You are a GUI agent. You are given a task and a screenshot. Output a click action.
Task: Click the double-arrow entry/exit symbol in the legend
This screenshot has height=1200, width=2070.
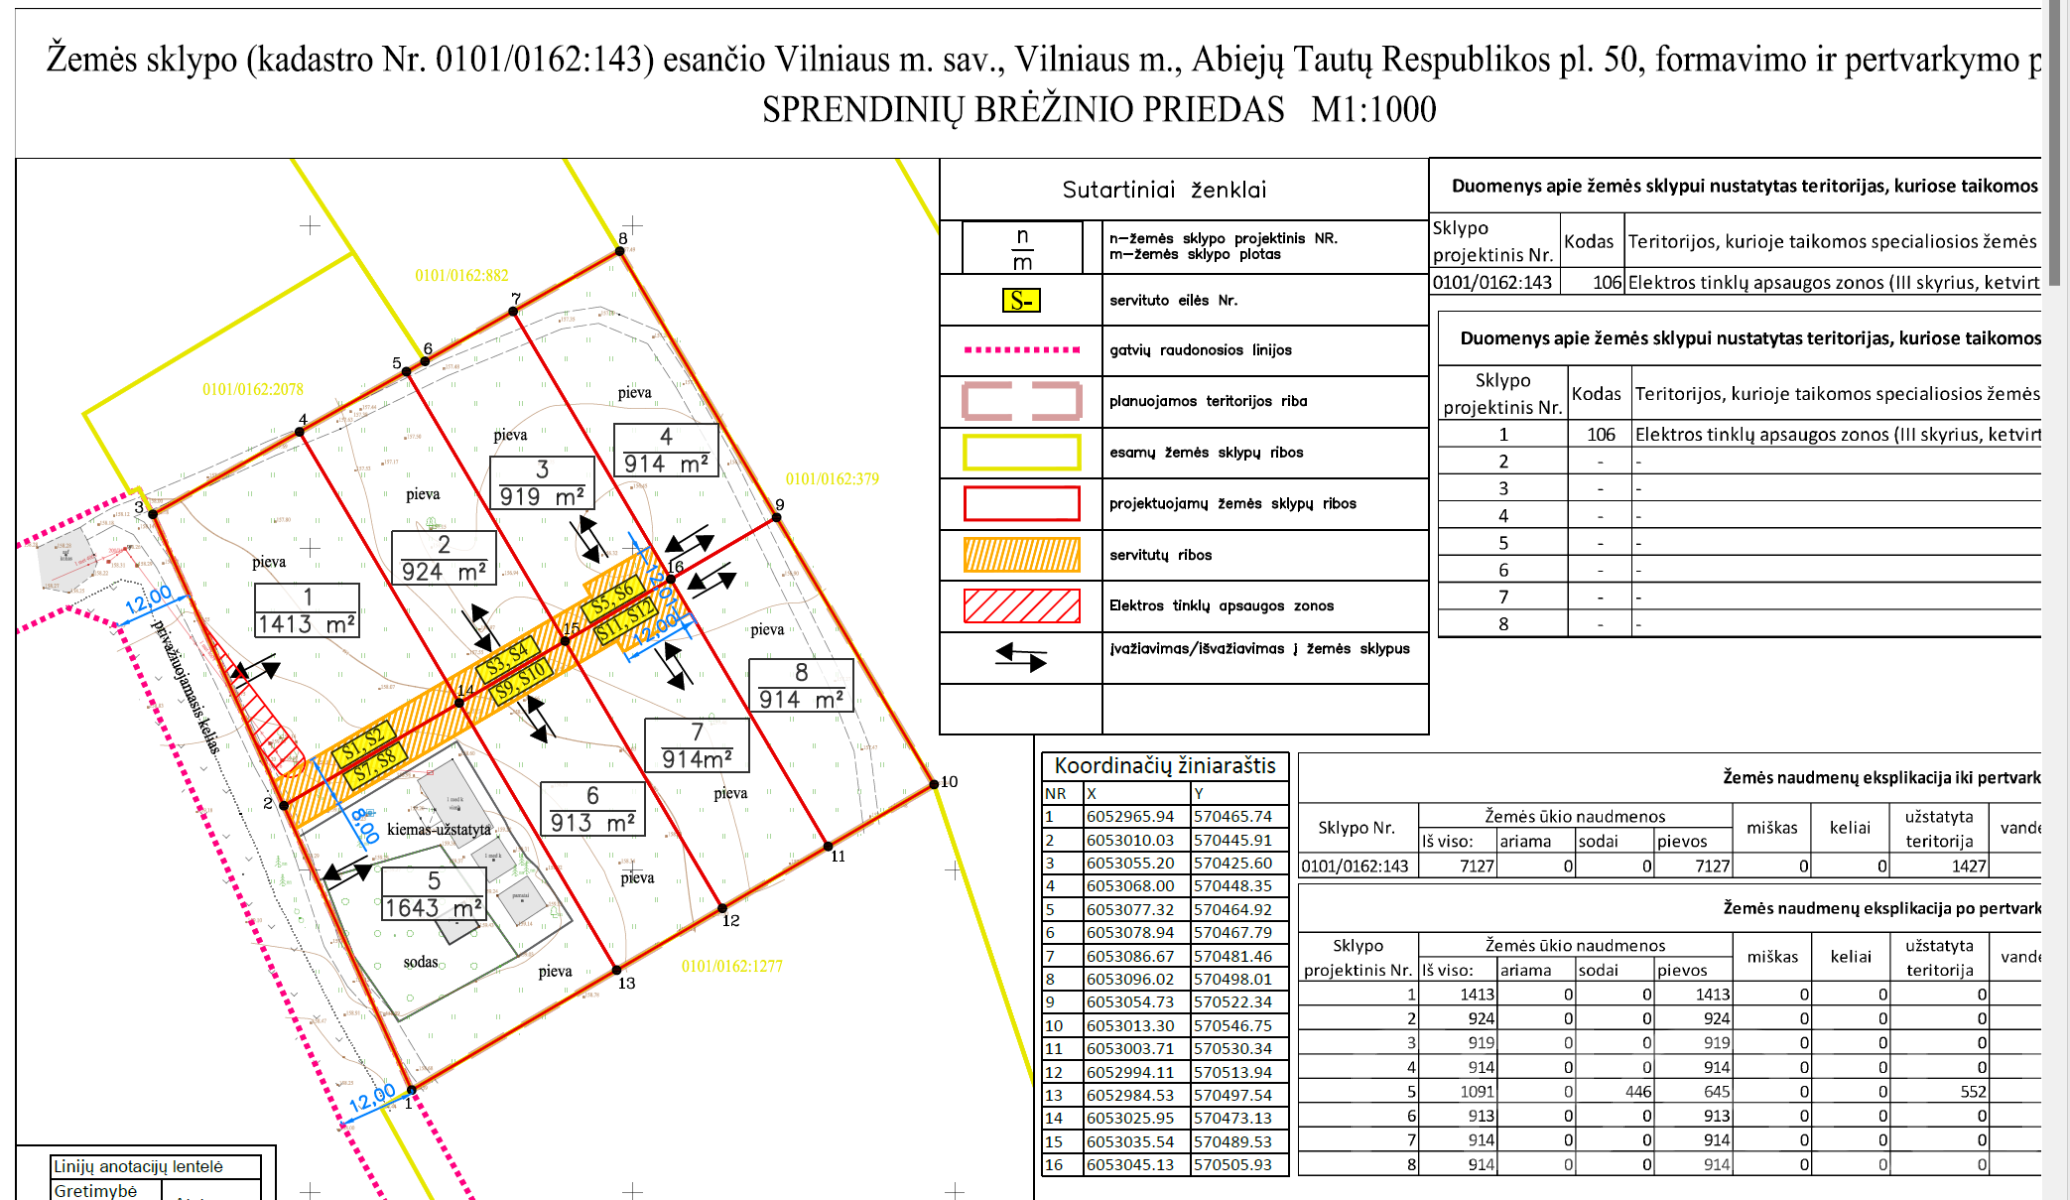pyautogui.click(x=1021, y=657)
